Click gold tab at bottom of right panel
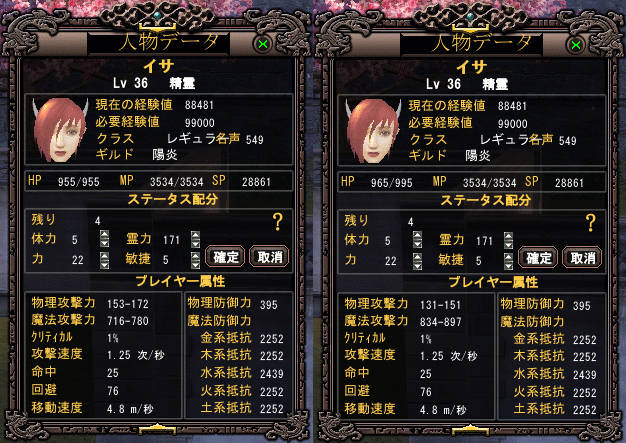 (470, 430)
